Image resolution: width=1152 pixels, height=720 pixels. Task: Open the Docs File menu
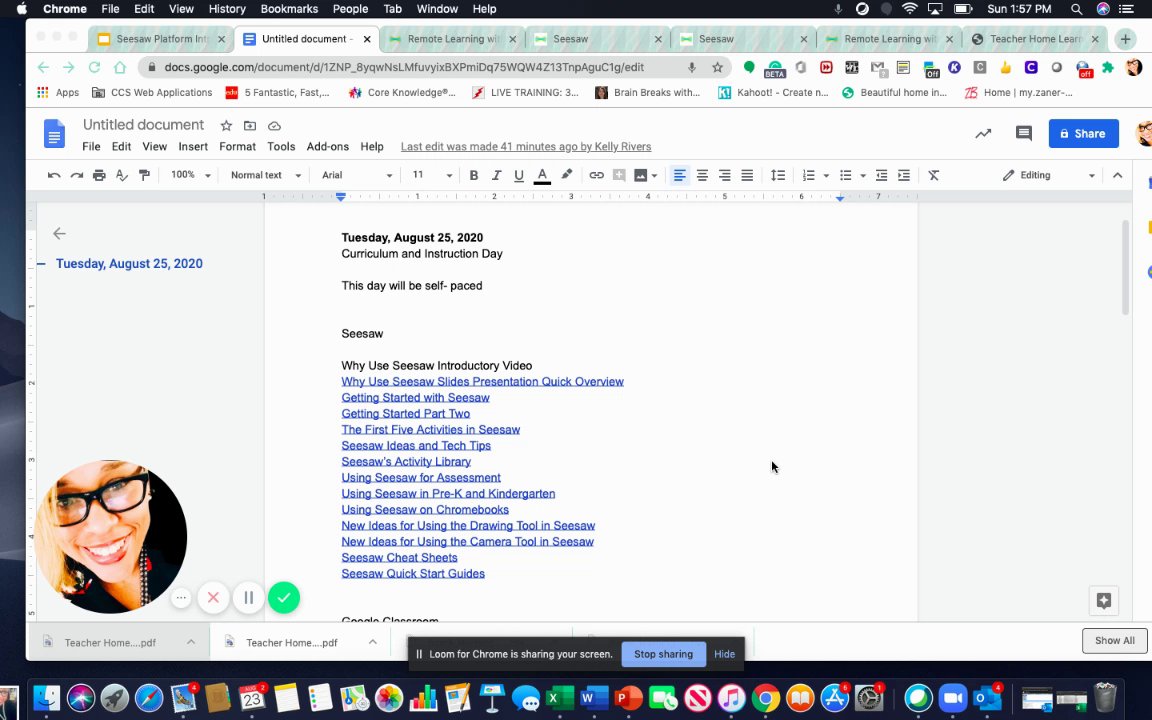coord(91,146)
